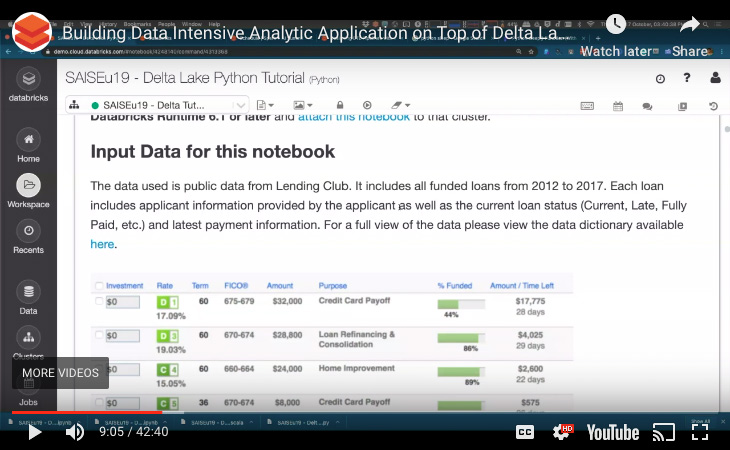Sort by the Term column header
The height and width of the screenshot is (450, 730).
(x=200, y=285)
